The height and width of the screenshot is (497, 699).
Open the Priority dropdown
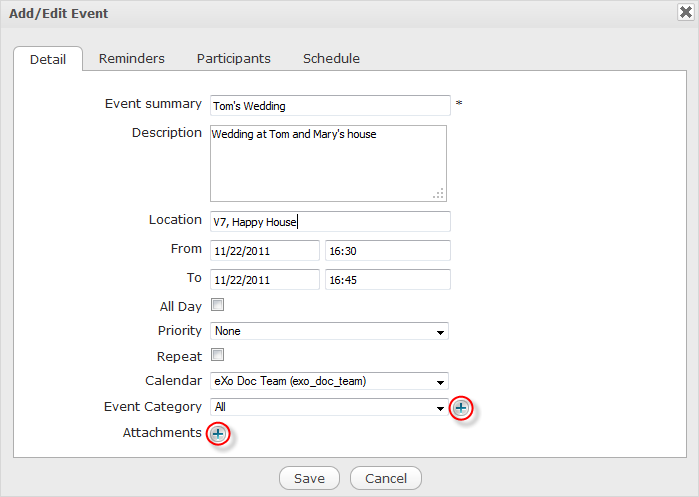(x=329, y=331)
